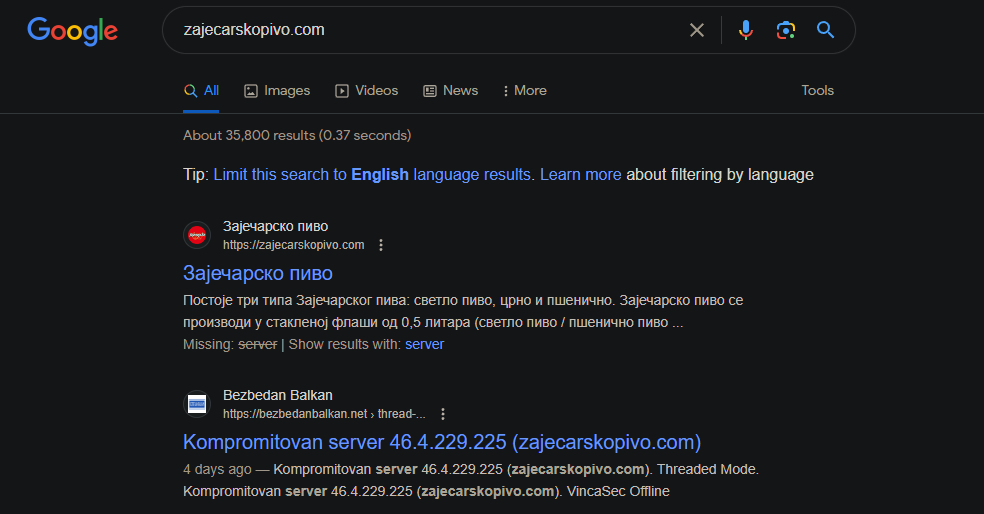Screen dimensions: 984x514
Task: Switch to the Images tab
Action: 277,91
